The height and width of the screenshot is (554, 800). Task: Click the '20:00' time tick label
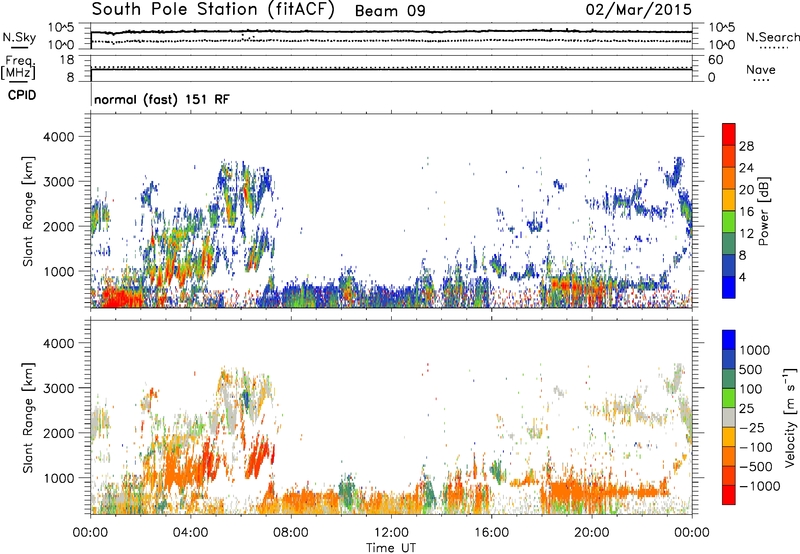591,533
